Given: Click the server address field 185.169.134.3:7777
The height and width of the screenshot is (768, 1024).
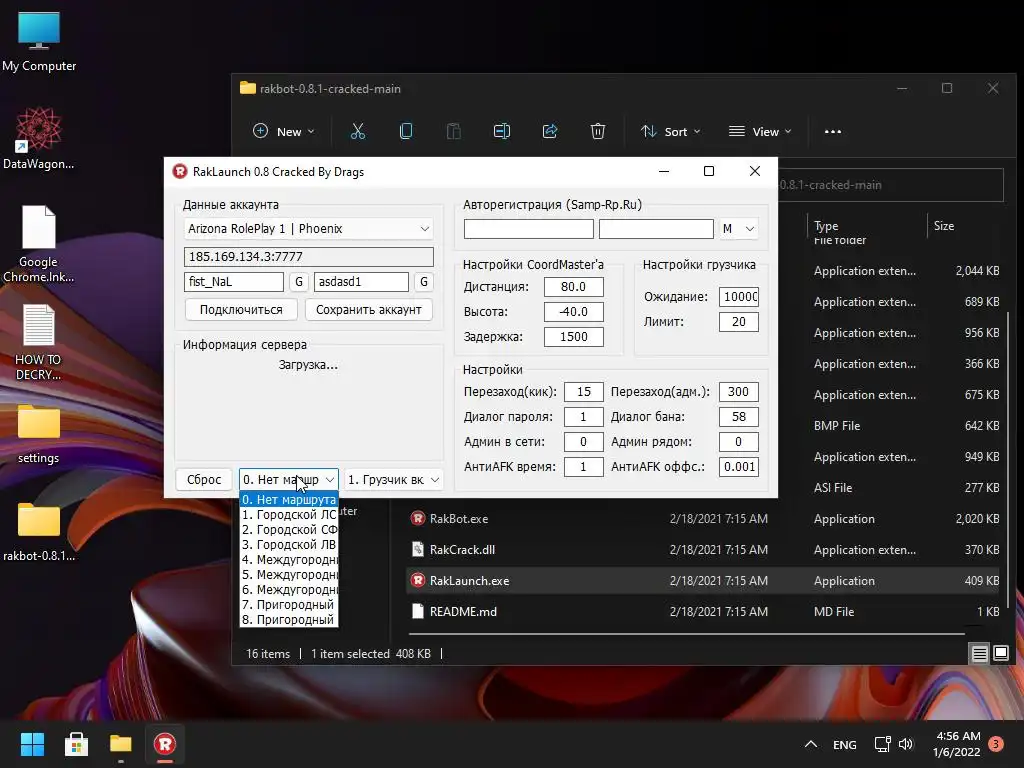Looking at the screenshot, I should click(308, 257).
